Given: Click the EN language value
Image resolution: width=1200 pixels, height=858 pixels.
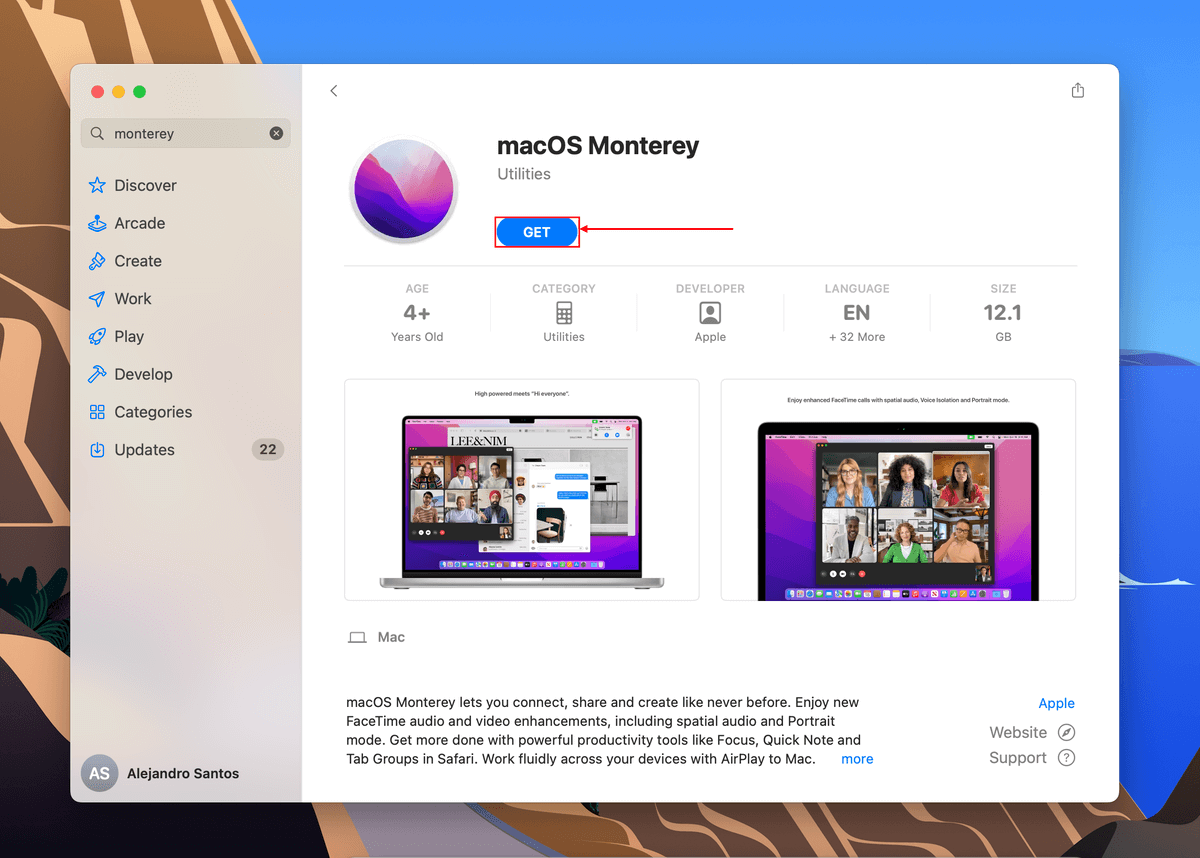Looking at the screenshot, I should pyautogui.click(x=857, y=313).
